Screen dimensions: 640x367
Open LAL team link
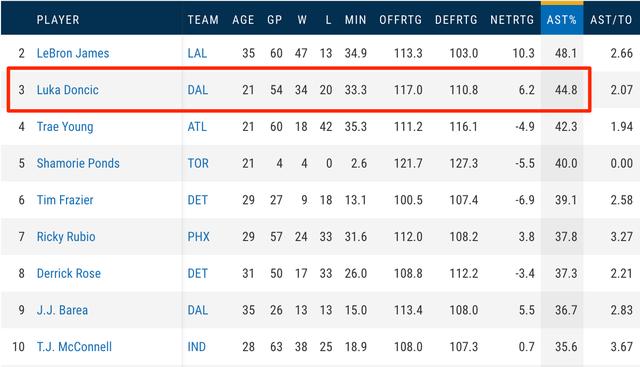[x=197, y=53]
